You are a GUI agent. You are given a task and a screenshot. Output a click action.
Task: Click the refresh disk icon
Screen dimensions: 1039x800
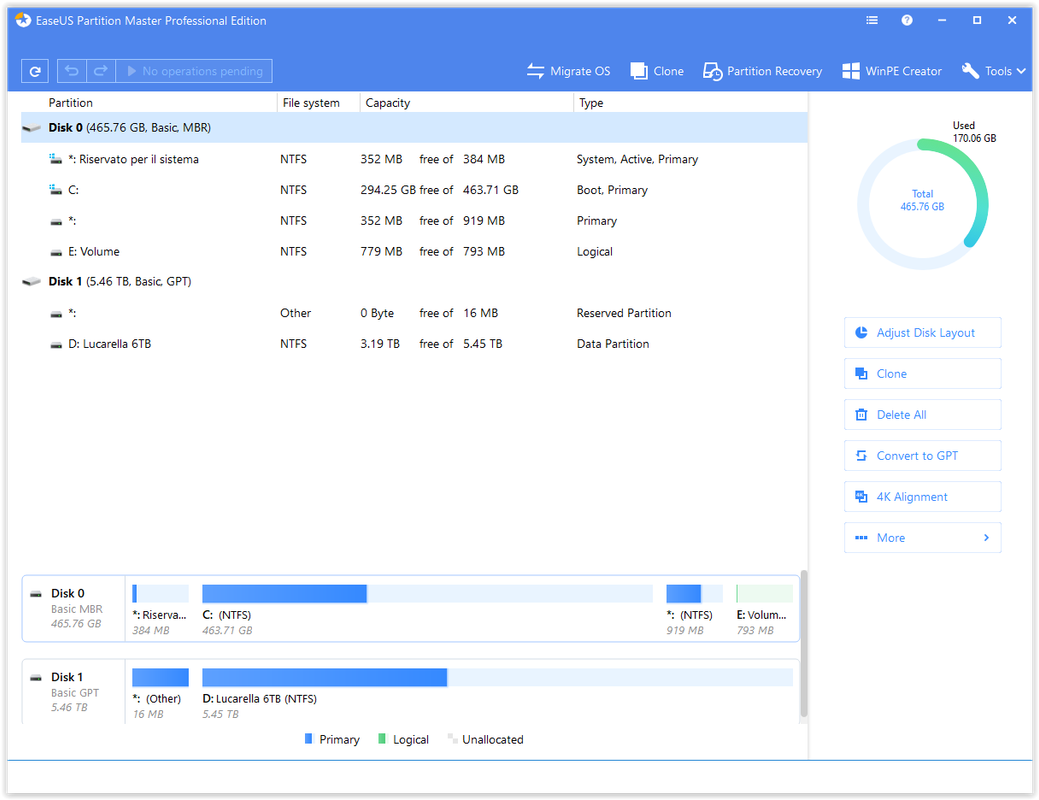click(x=34, y=71)
